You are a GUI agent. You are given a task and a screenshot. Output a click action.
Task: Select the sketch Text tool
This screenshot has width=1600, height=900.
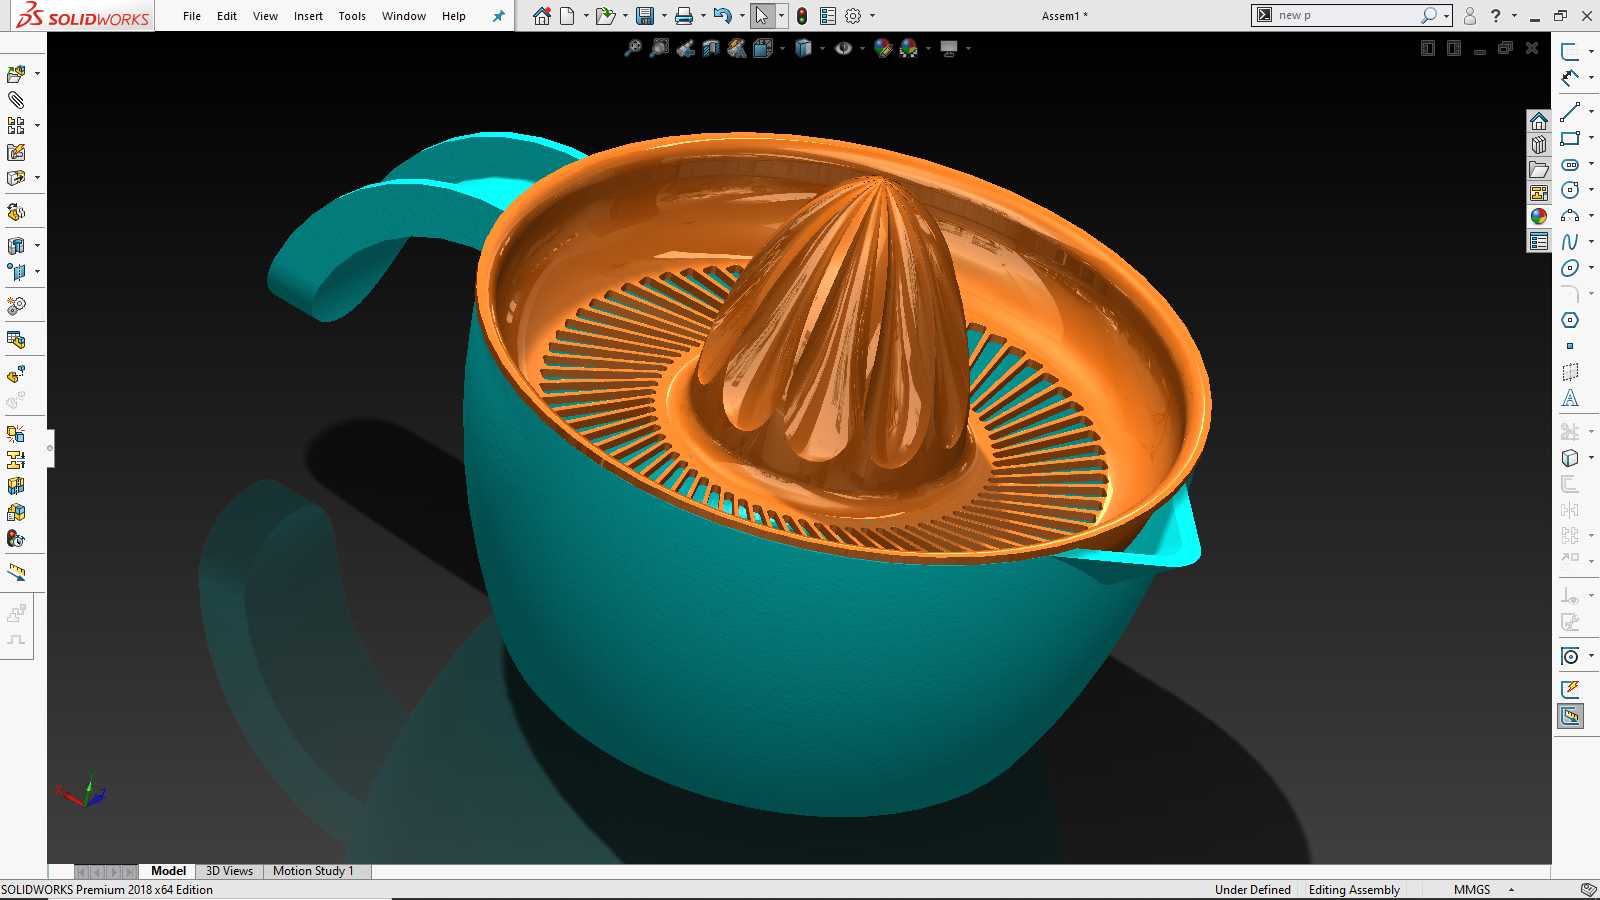tap(1570, 398)
